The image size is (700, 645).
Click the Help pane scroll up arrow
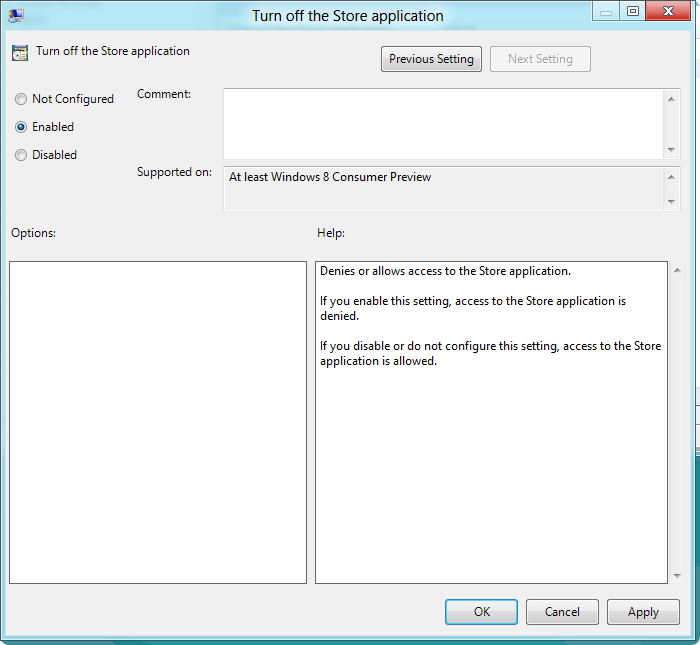pos(677,270)
